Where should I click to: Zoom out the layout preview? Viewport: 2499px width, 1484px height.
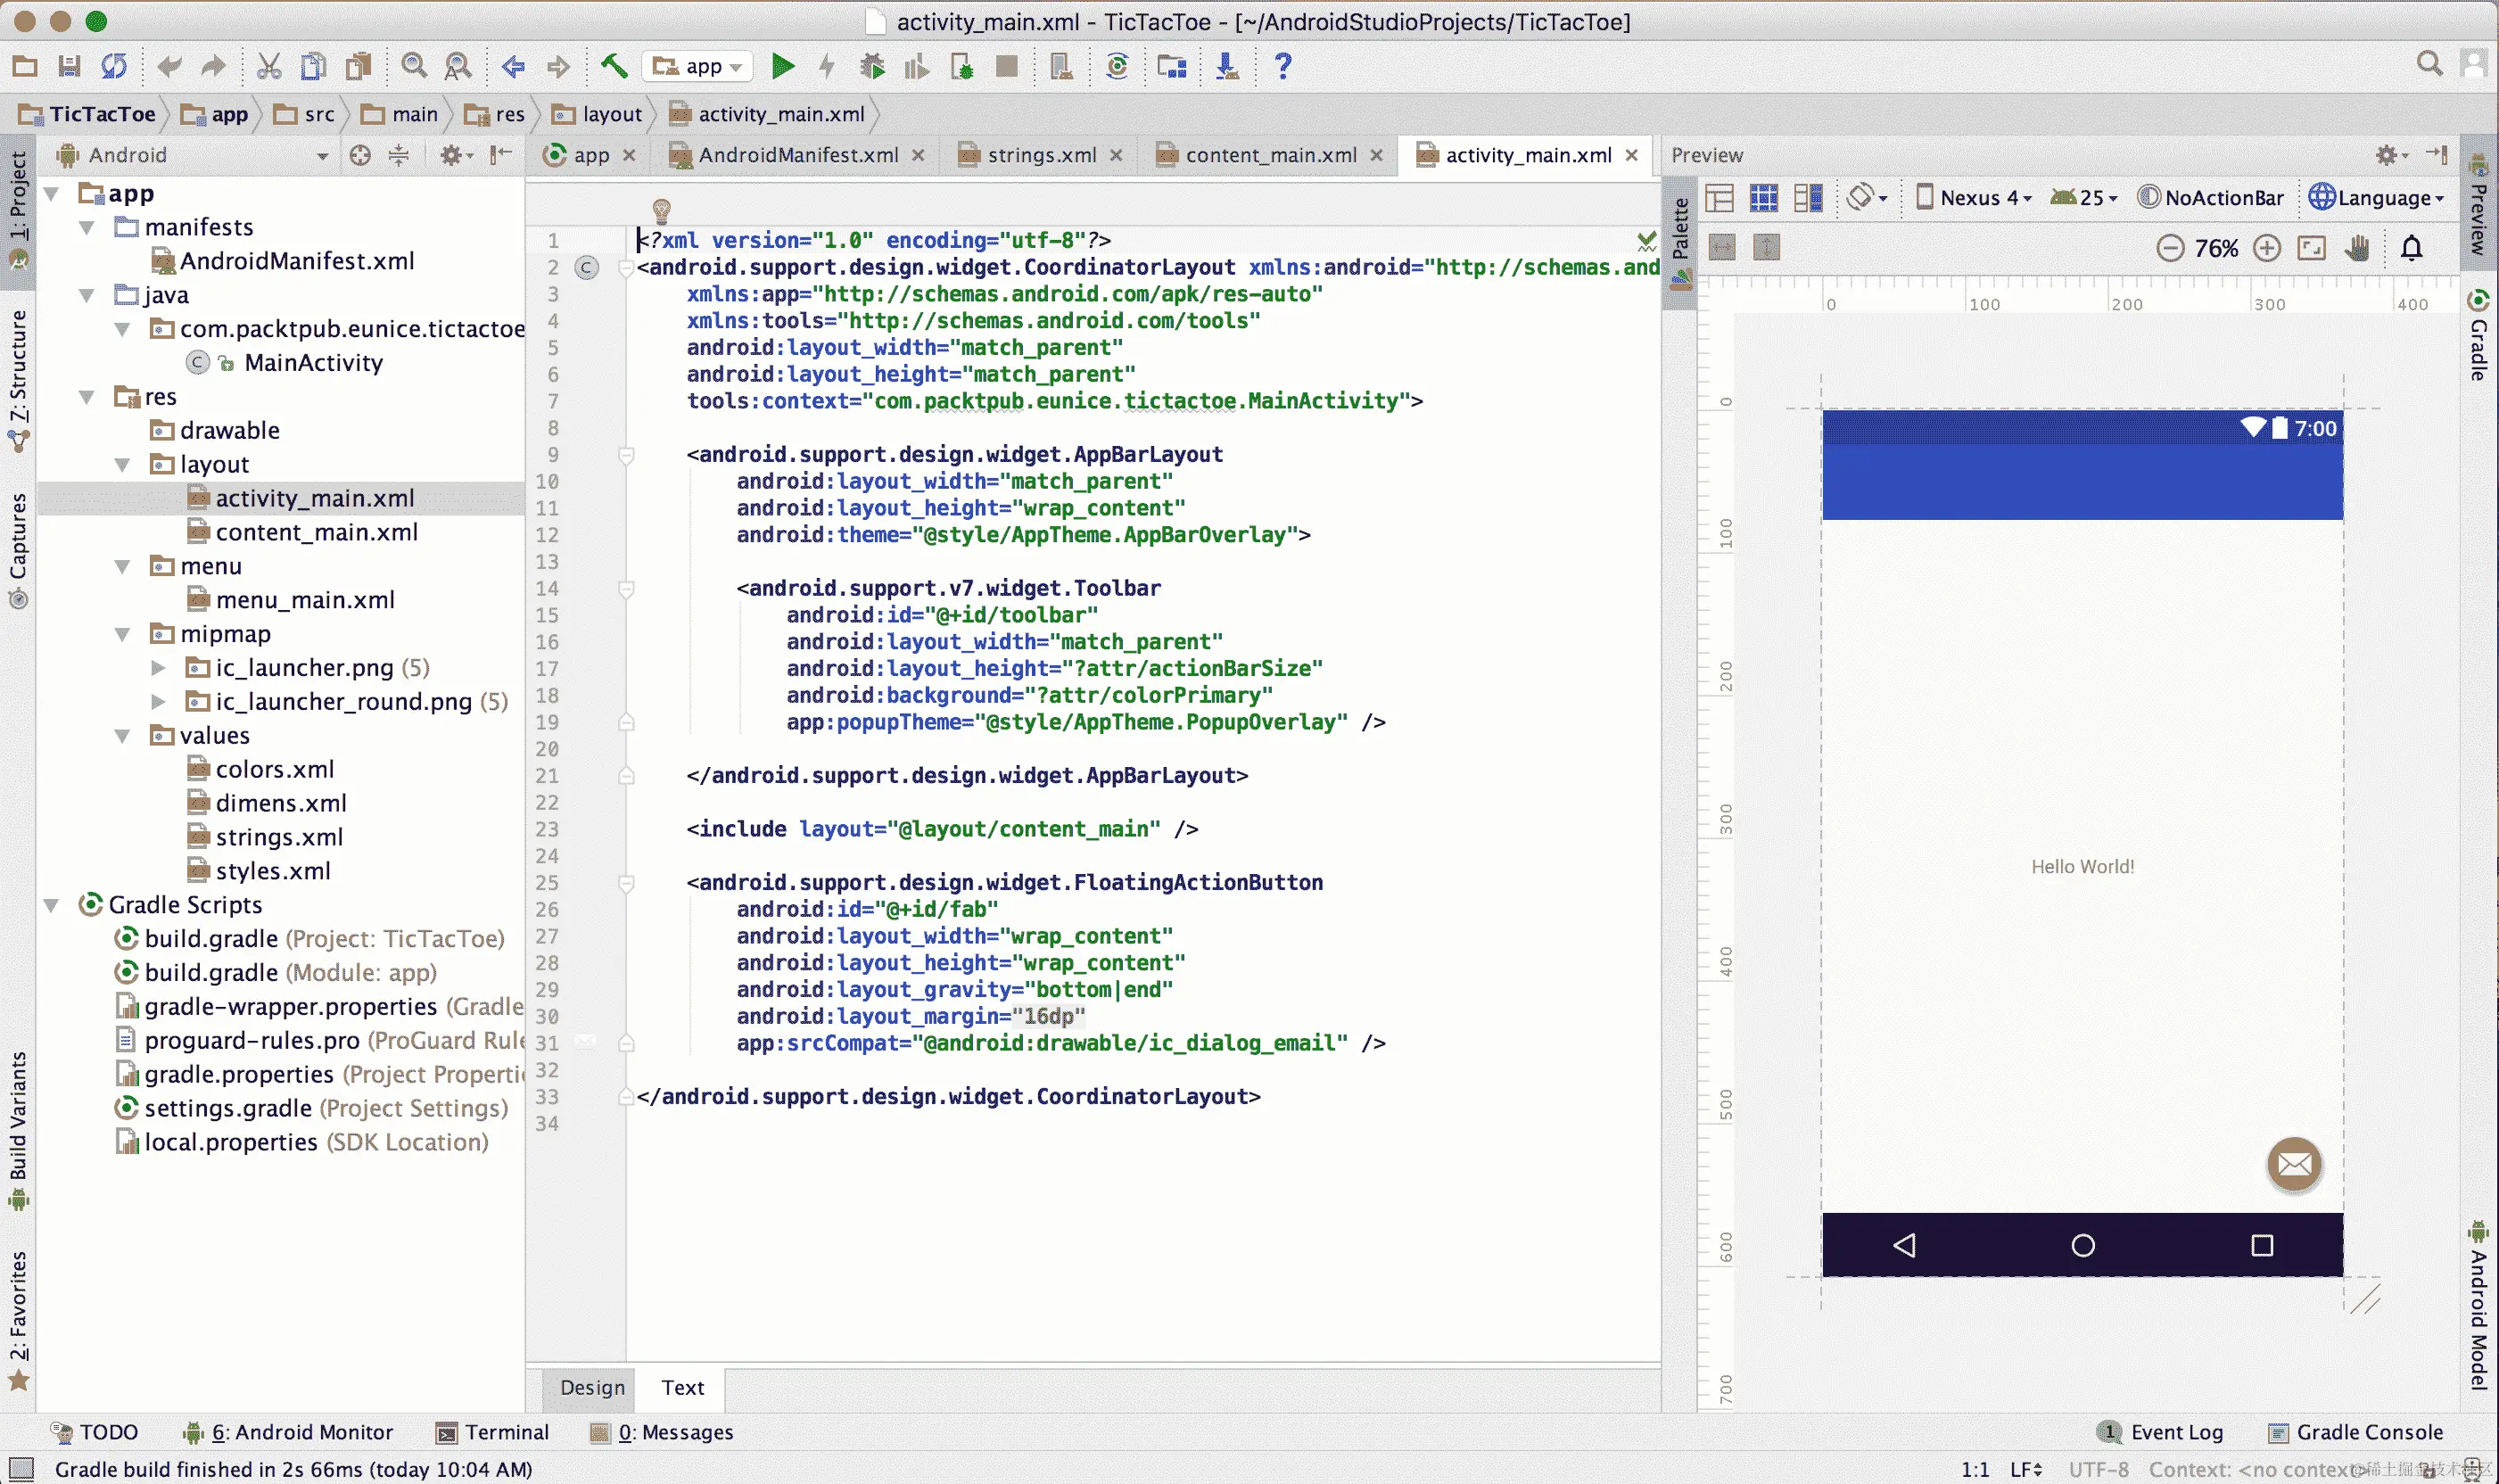[2169, 248]
